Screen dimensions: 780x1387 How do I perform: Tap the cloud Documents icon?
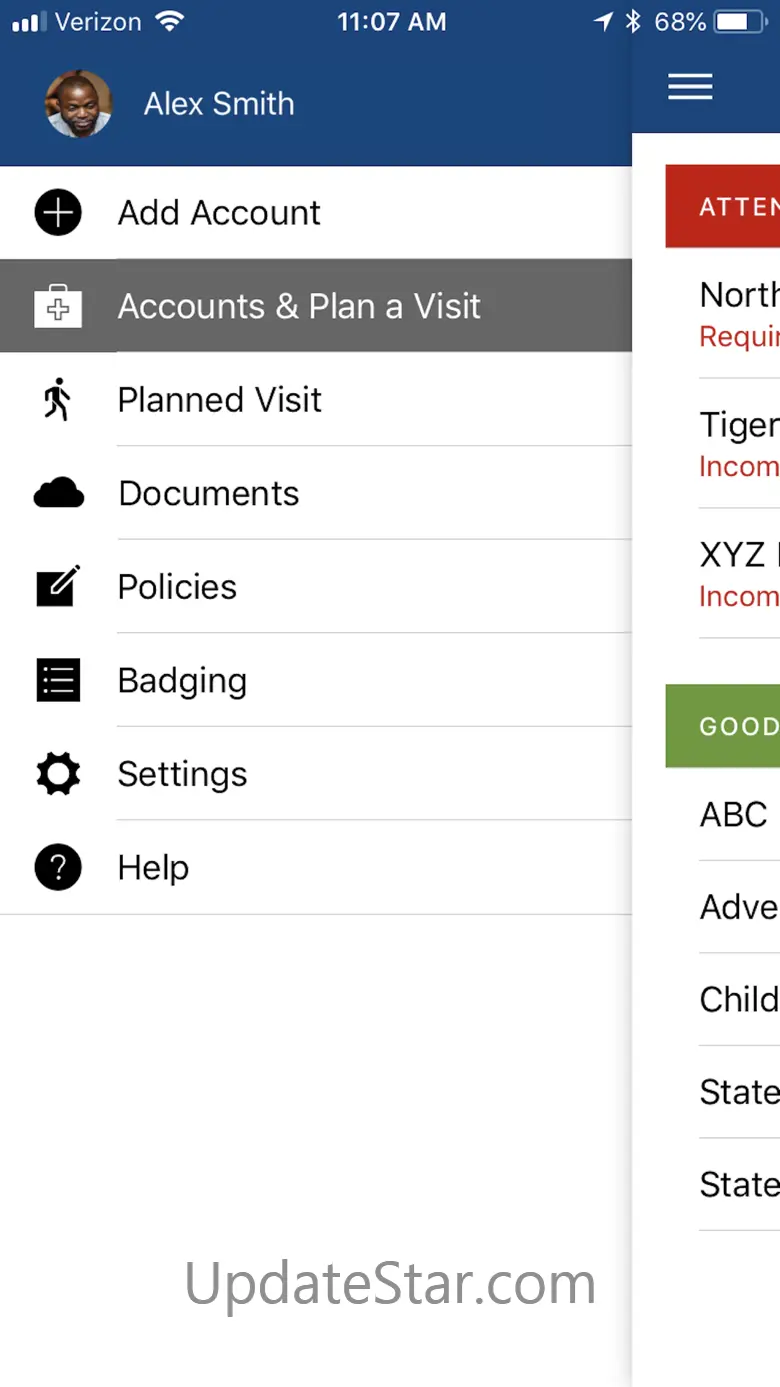[x=58, y=493]
